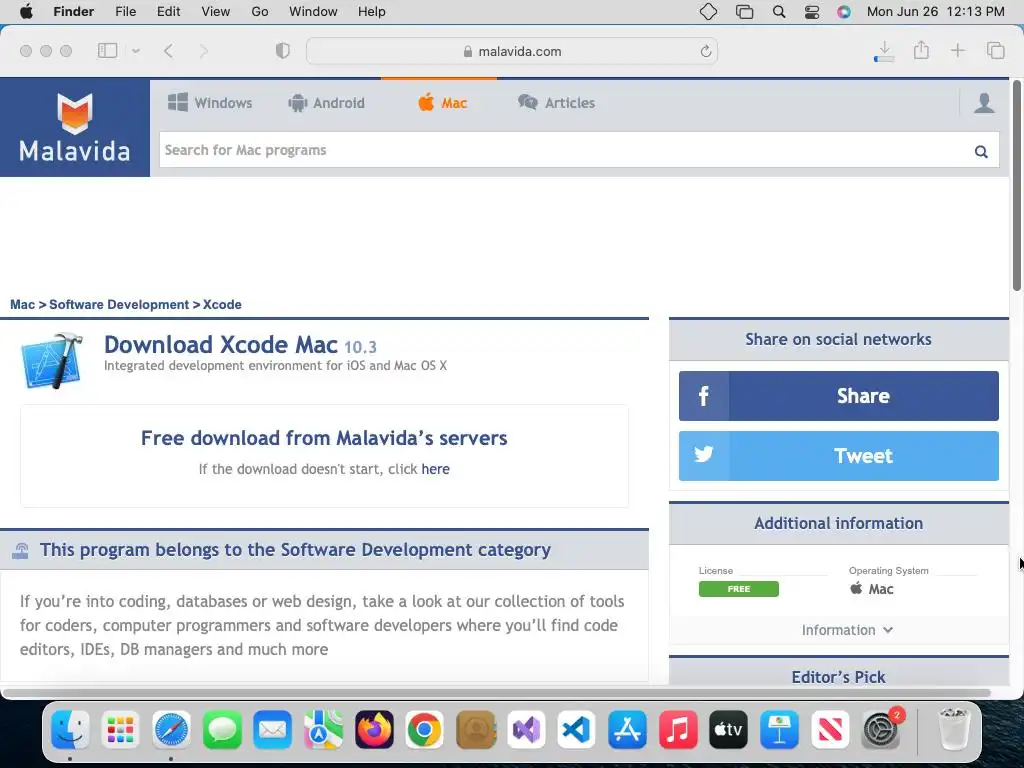The image size is (1024, 768).
Task: Click date and time in menu bar
Action: 935,11
